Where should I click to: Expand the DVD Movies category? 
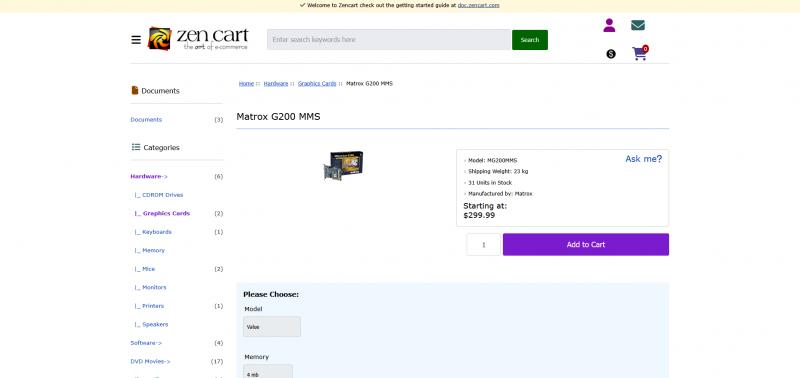151,361
